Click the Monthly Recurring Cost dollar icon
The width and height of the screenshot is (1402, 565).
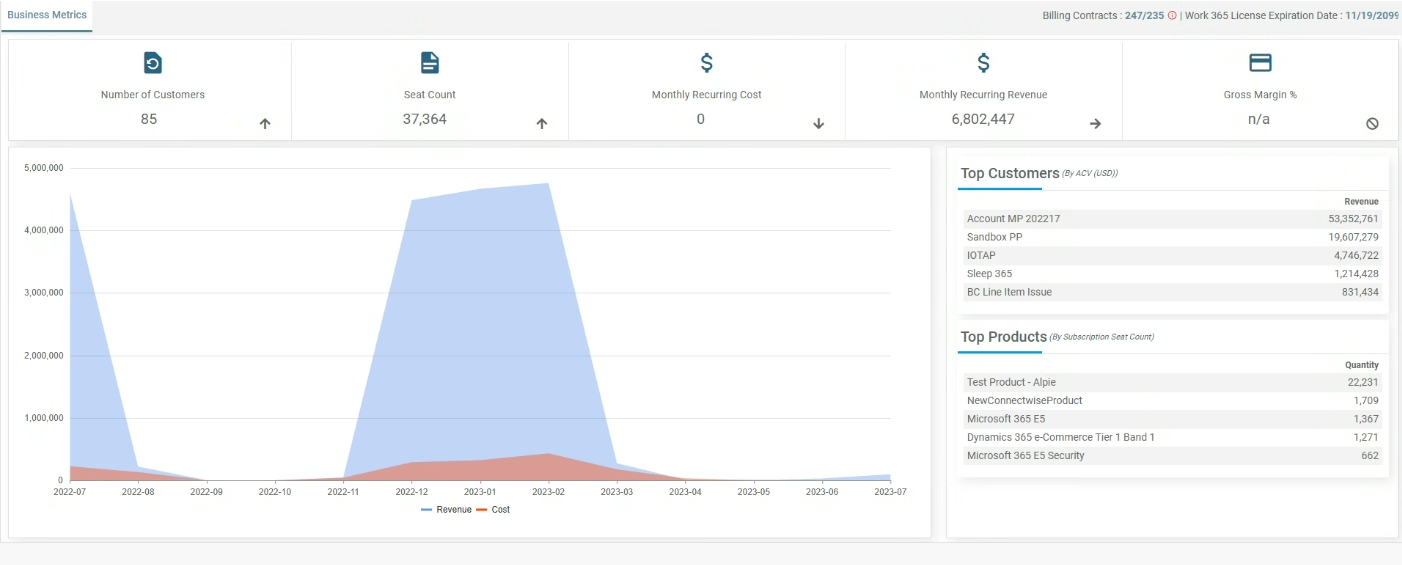click(706, 63)
